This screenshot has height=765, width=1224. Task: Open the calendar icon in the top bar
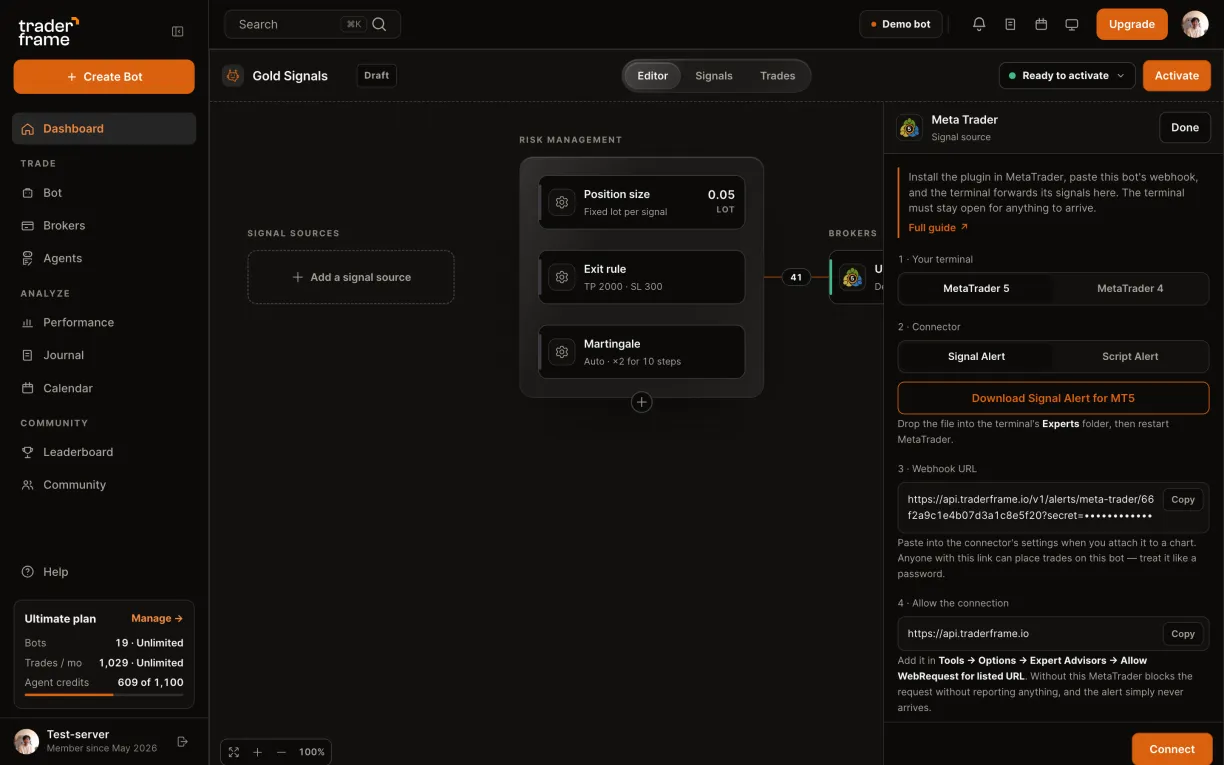tap(1041, 24)
